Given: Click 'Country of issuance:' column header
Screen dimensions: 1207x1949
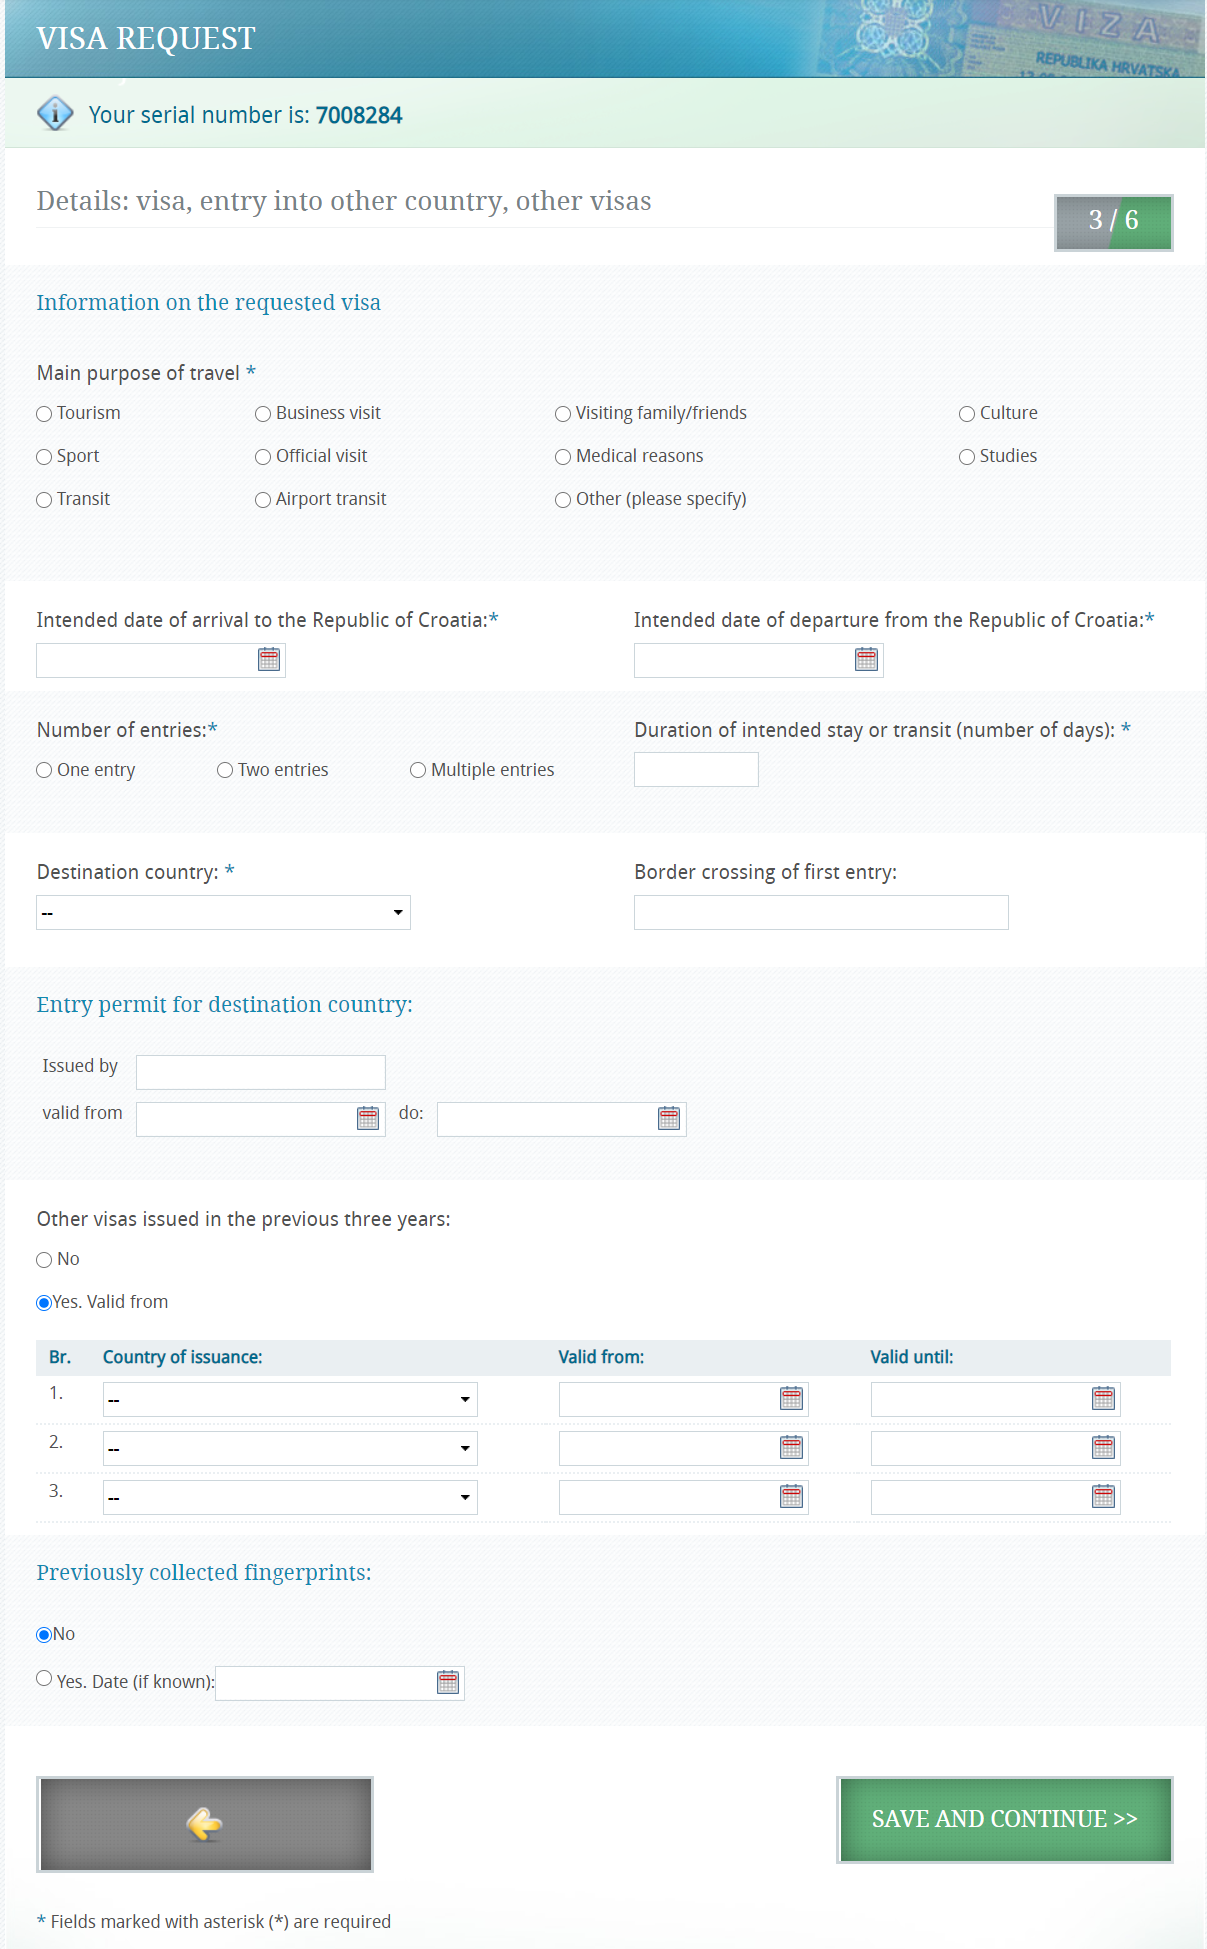Looking at the screenshot, I should point(182,1357).
